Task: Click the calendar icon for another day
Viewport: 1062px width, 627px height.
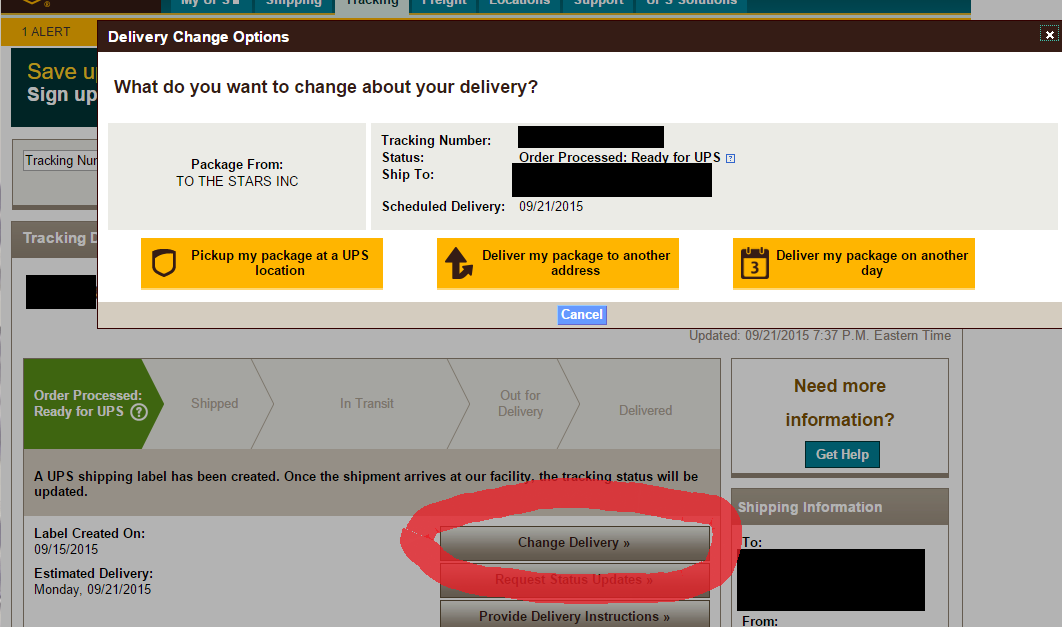Action: point(755,263)
